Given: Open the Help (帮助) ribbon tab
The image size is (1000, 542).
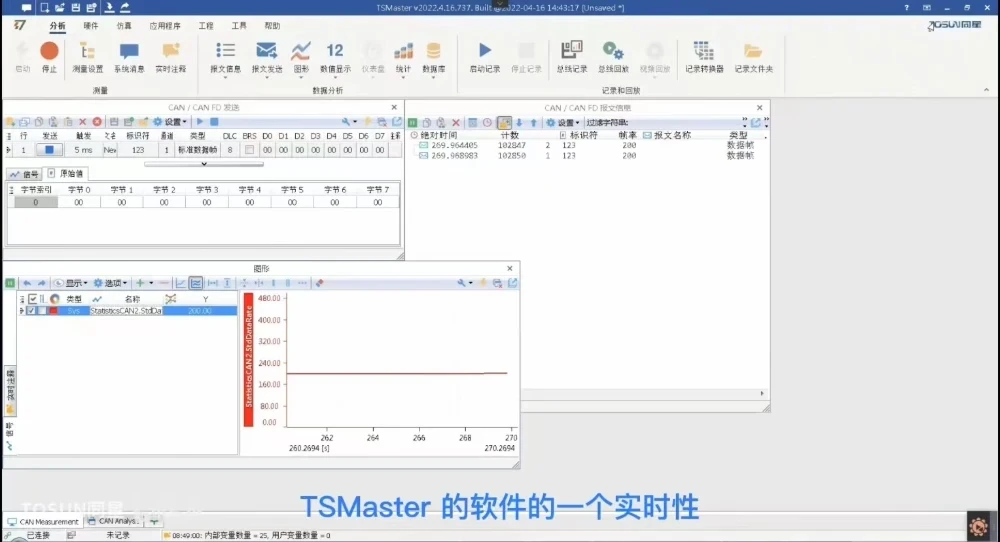Looking at the screenshot, I should pyautogui.click(x=272, y=26).
